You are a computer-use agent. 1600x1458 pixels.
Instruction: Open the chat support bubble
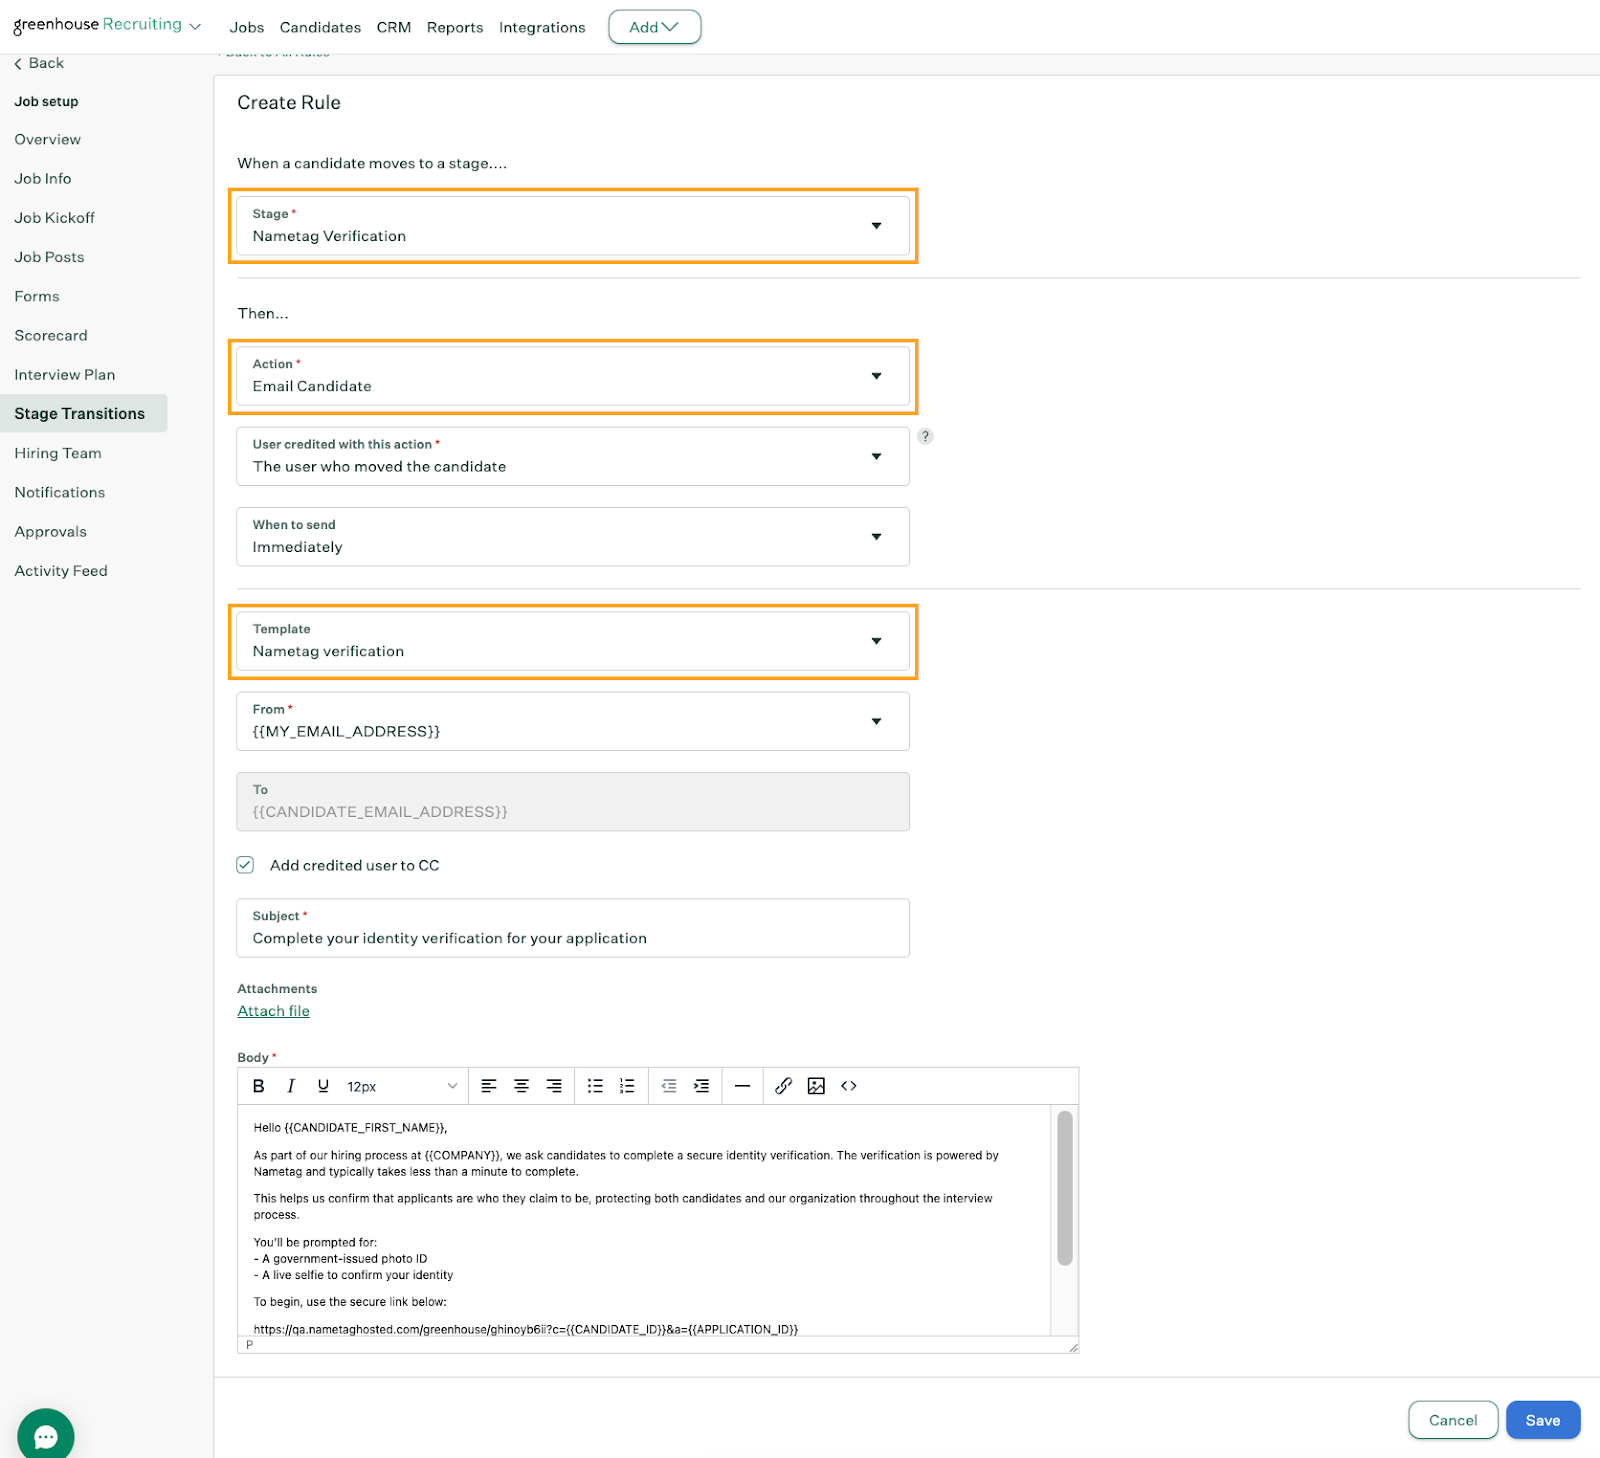point(46,1436)
